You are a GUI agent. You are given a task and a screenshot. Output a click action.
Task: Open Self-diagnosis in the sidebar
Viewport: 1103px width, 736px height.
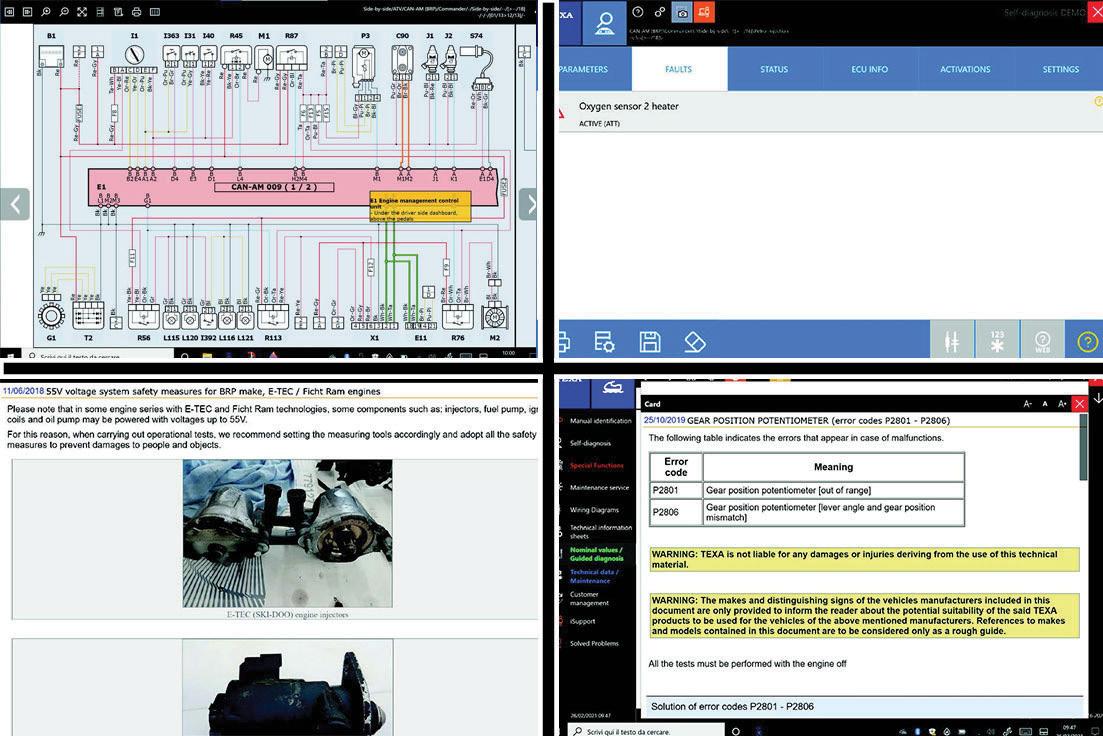pyautogui.click(x=590, y=443)
